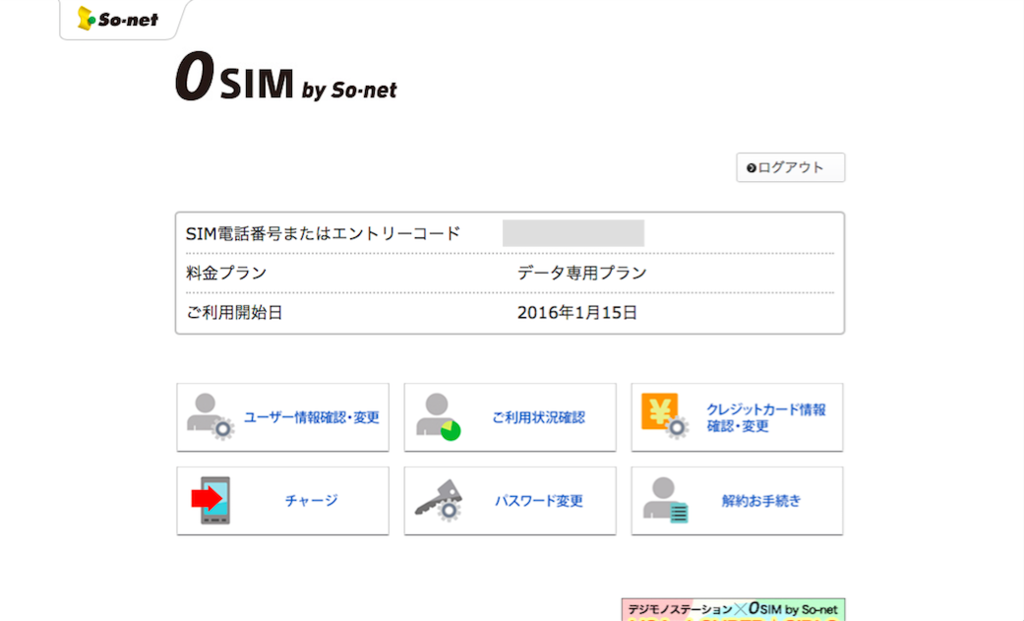This screenshot has height=621, width=1024.
Task: Log out with the ログアウト button
Action: point(790,167)
